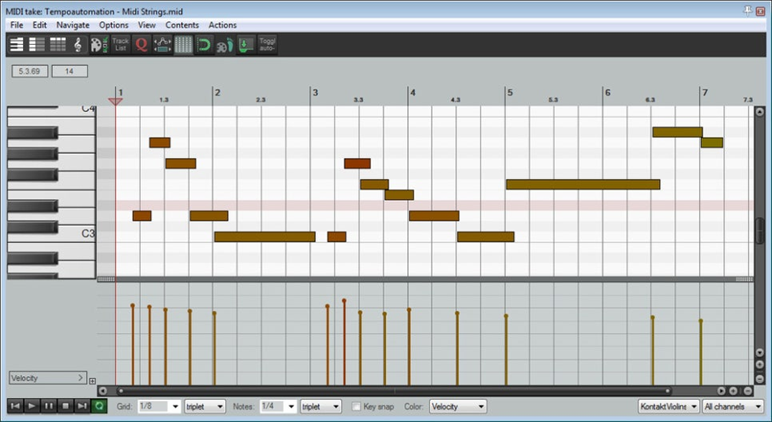
Task: Click the tallest red velocity bar handle
Action: tap(344, 300)
